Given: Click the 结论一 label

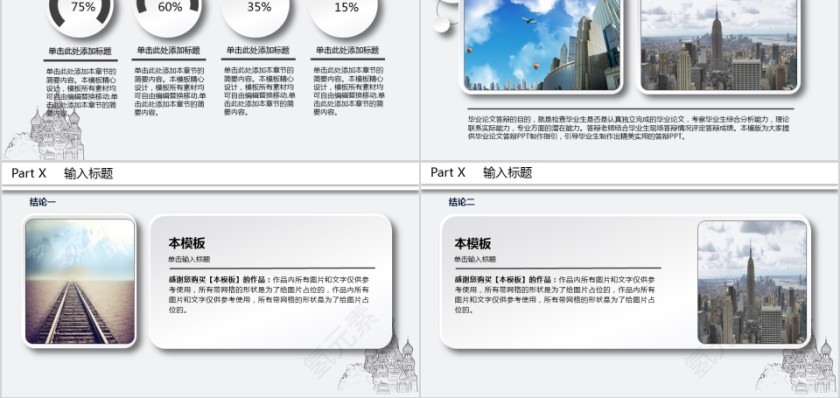Looking at the screenshot, I should [42, 202].
